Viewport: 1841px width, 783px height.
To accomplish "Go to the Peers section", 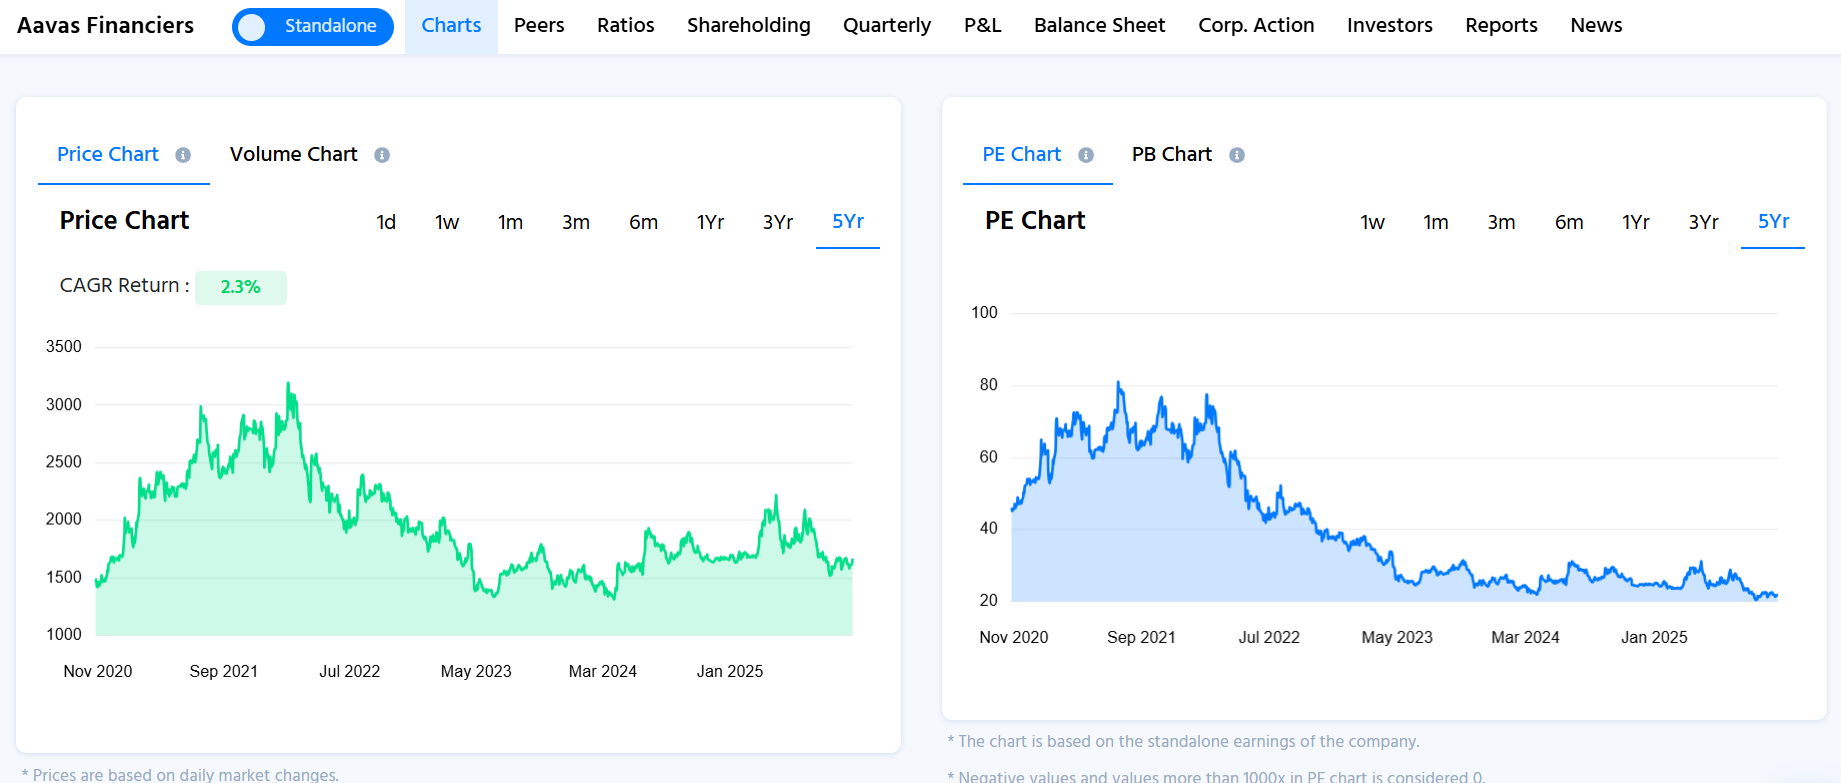I will tap(539, 26).
